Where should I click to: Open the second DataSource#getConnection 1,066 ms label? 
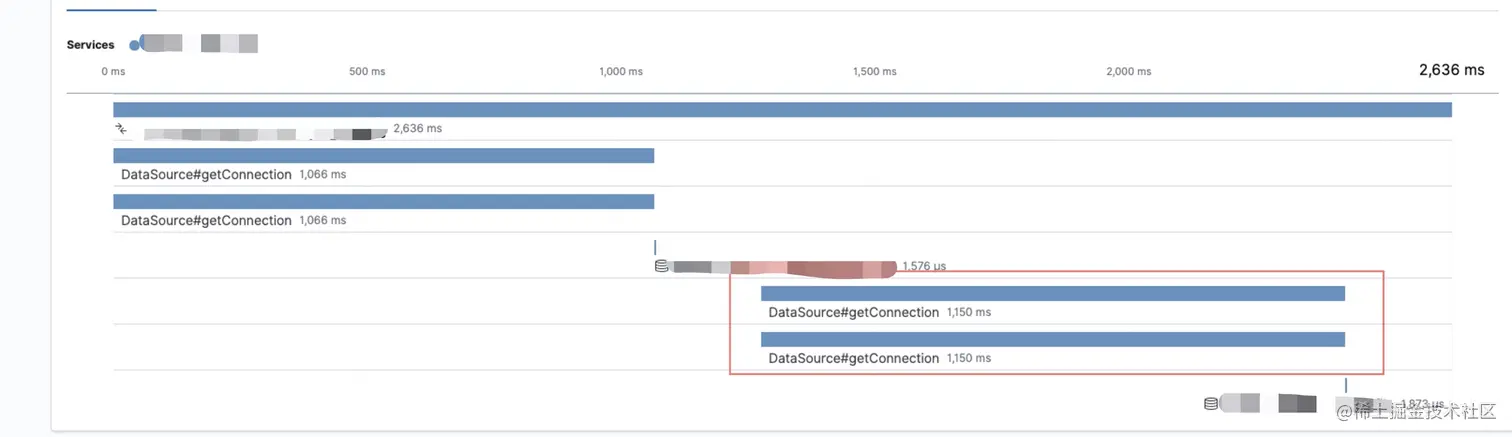tap(206, 221)
